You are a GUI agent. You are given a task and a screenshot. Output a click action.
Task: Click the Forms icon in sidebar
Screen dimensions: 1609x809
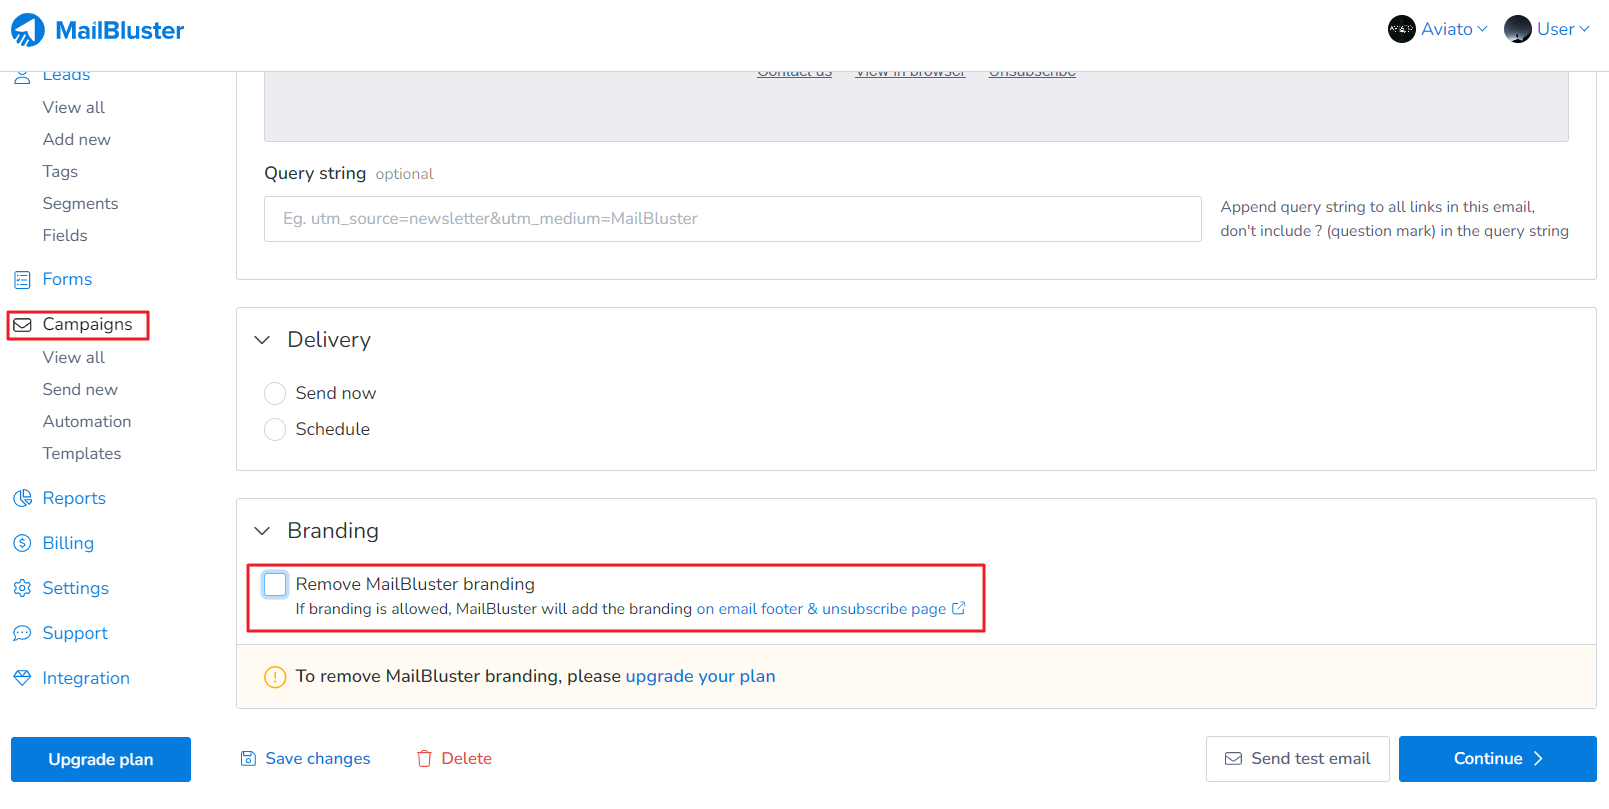click(22, 280)
